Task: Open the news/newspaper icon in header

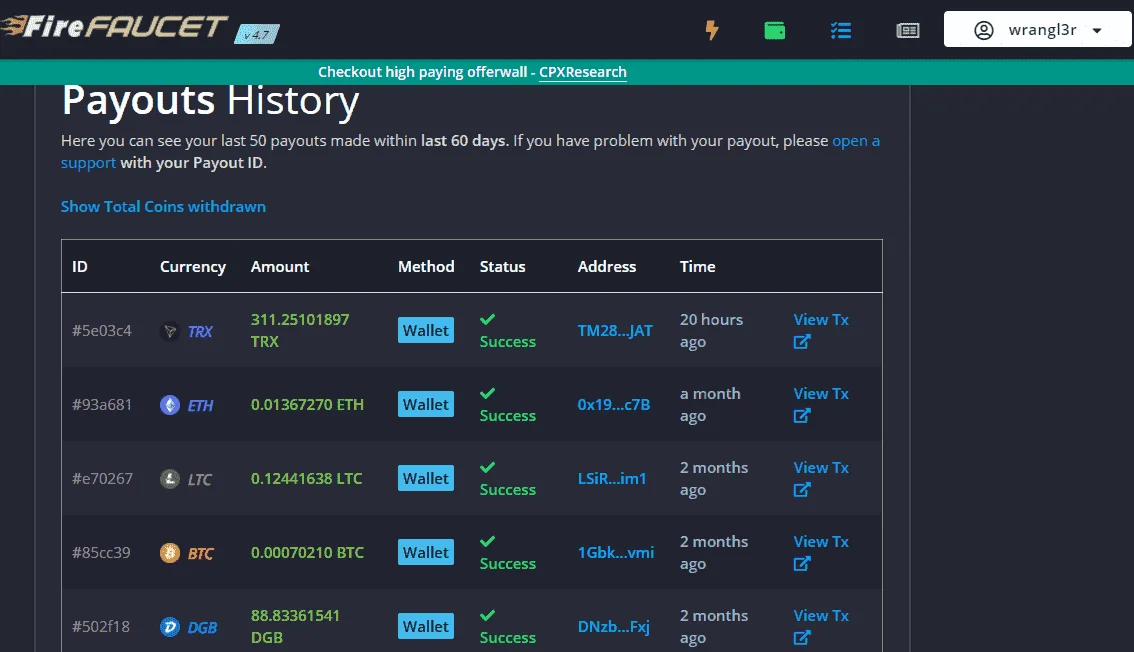Action: (908, 30)
